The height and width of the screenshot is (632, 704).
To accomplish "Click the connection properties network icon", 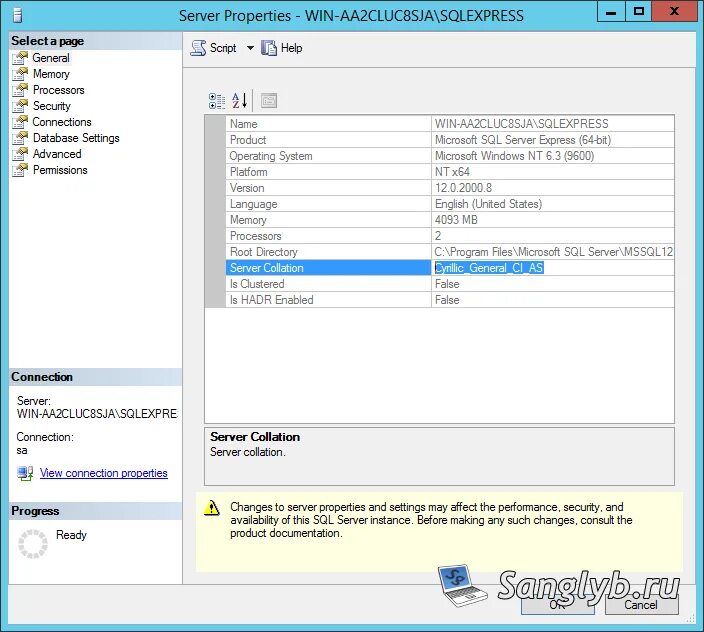I will click(x=25, y=473).
